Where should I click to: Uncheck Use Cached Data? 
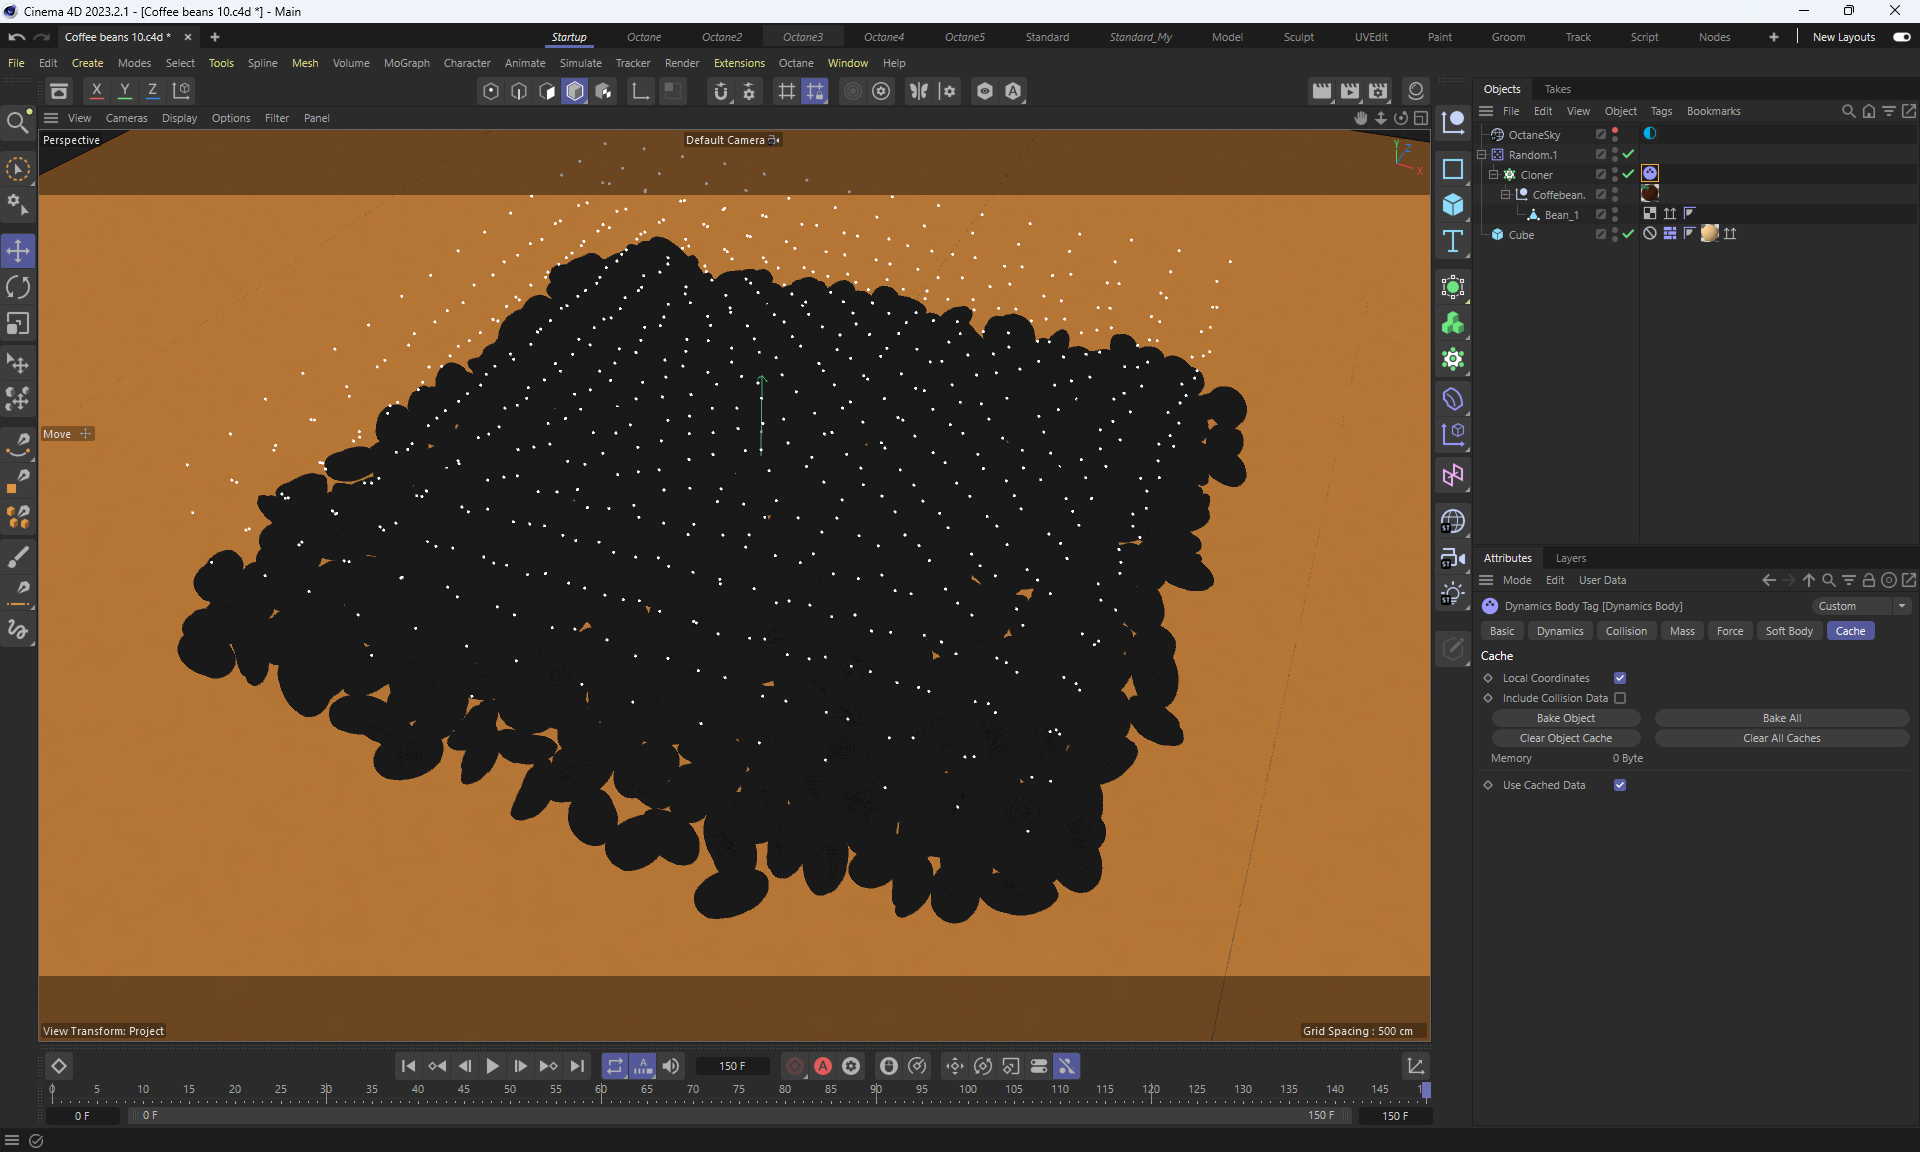(1620, 785)
